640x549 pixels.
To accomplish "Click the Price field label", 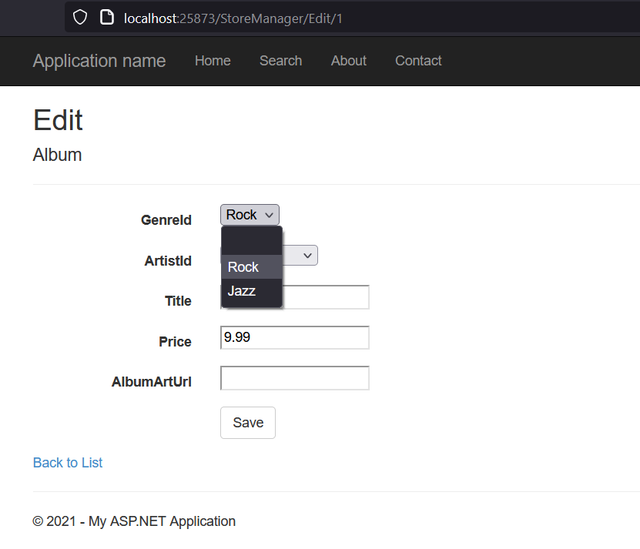I will 175,342.
